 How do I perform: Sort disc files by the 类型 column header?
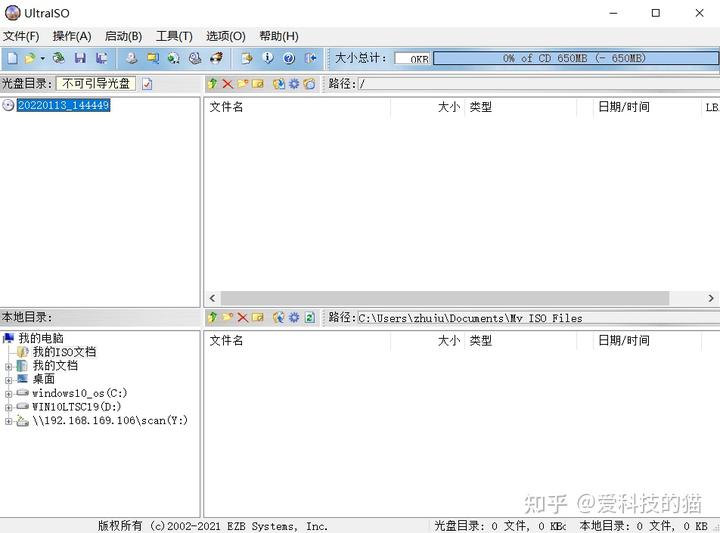coord(520,107)
